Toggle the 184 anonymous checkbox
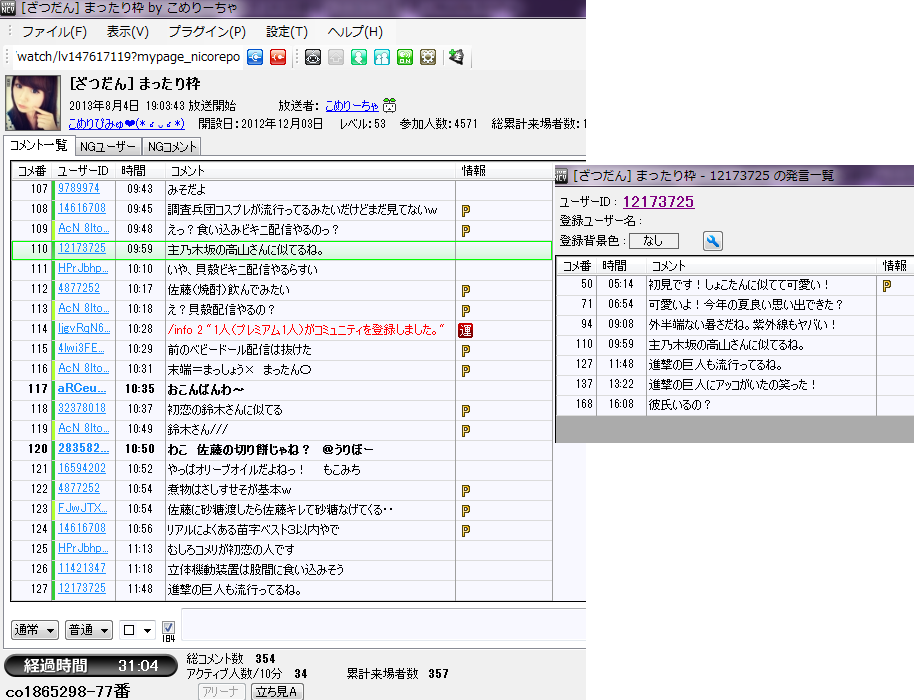 tap(168, 628)
